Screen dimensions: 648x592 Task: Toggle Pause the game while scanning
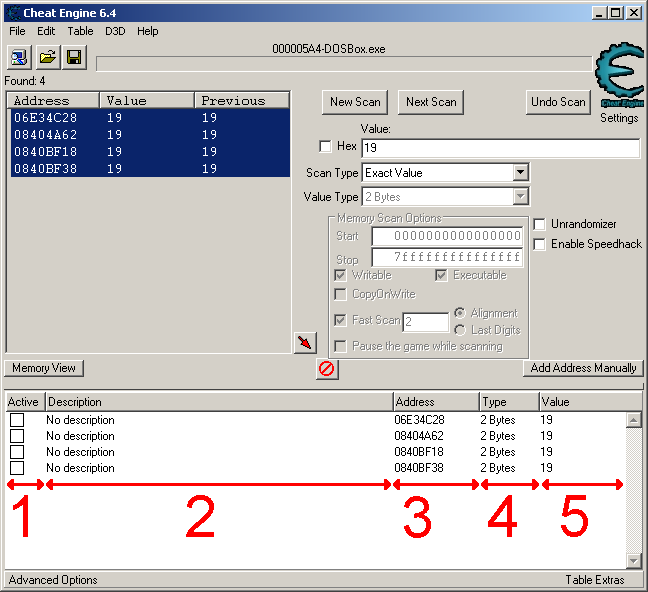pos(340,346)
